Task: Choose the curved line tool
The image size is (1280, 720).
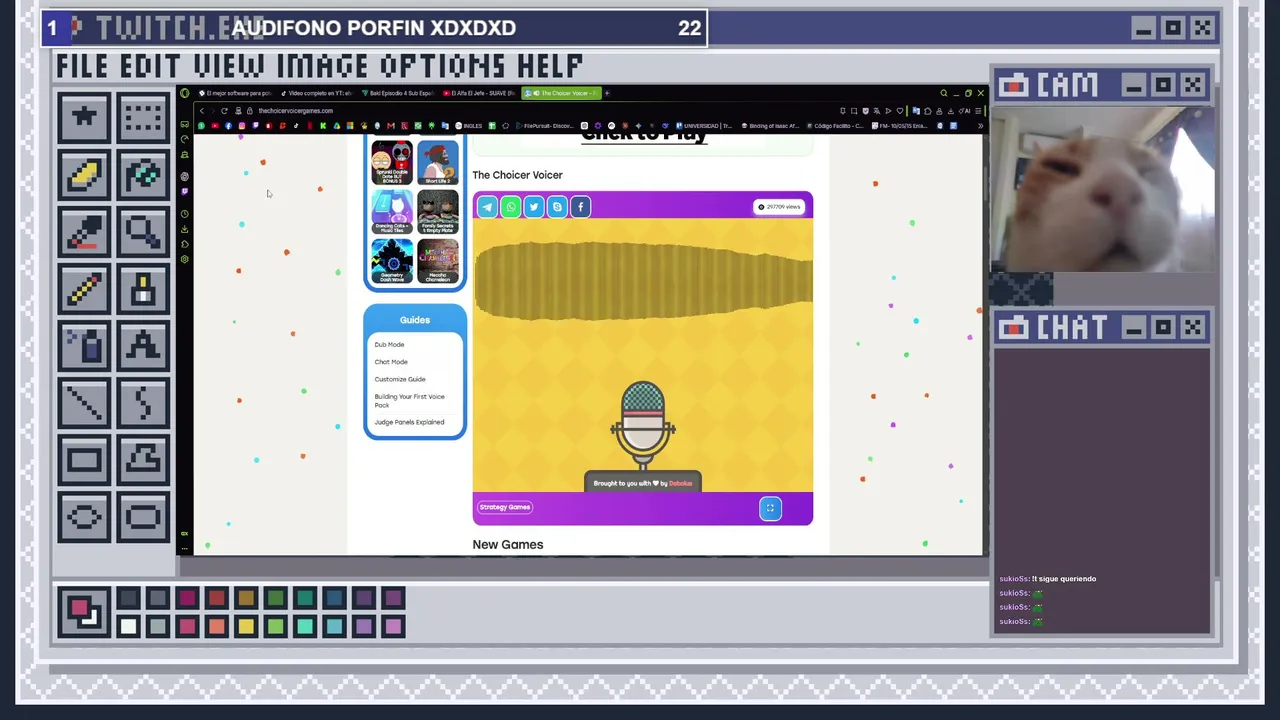Action: (143, 404)
